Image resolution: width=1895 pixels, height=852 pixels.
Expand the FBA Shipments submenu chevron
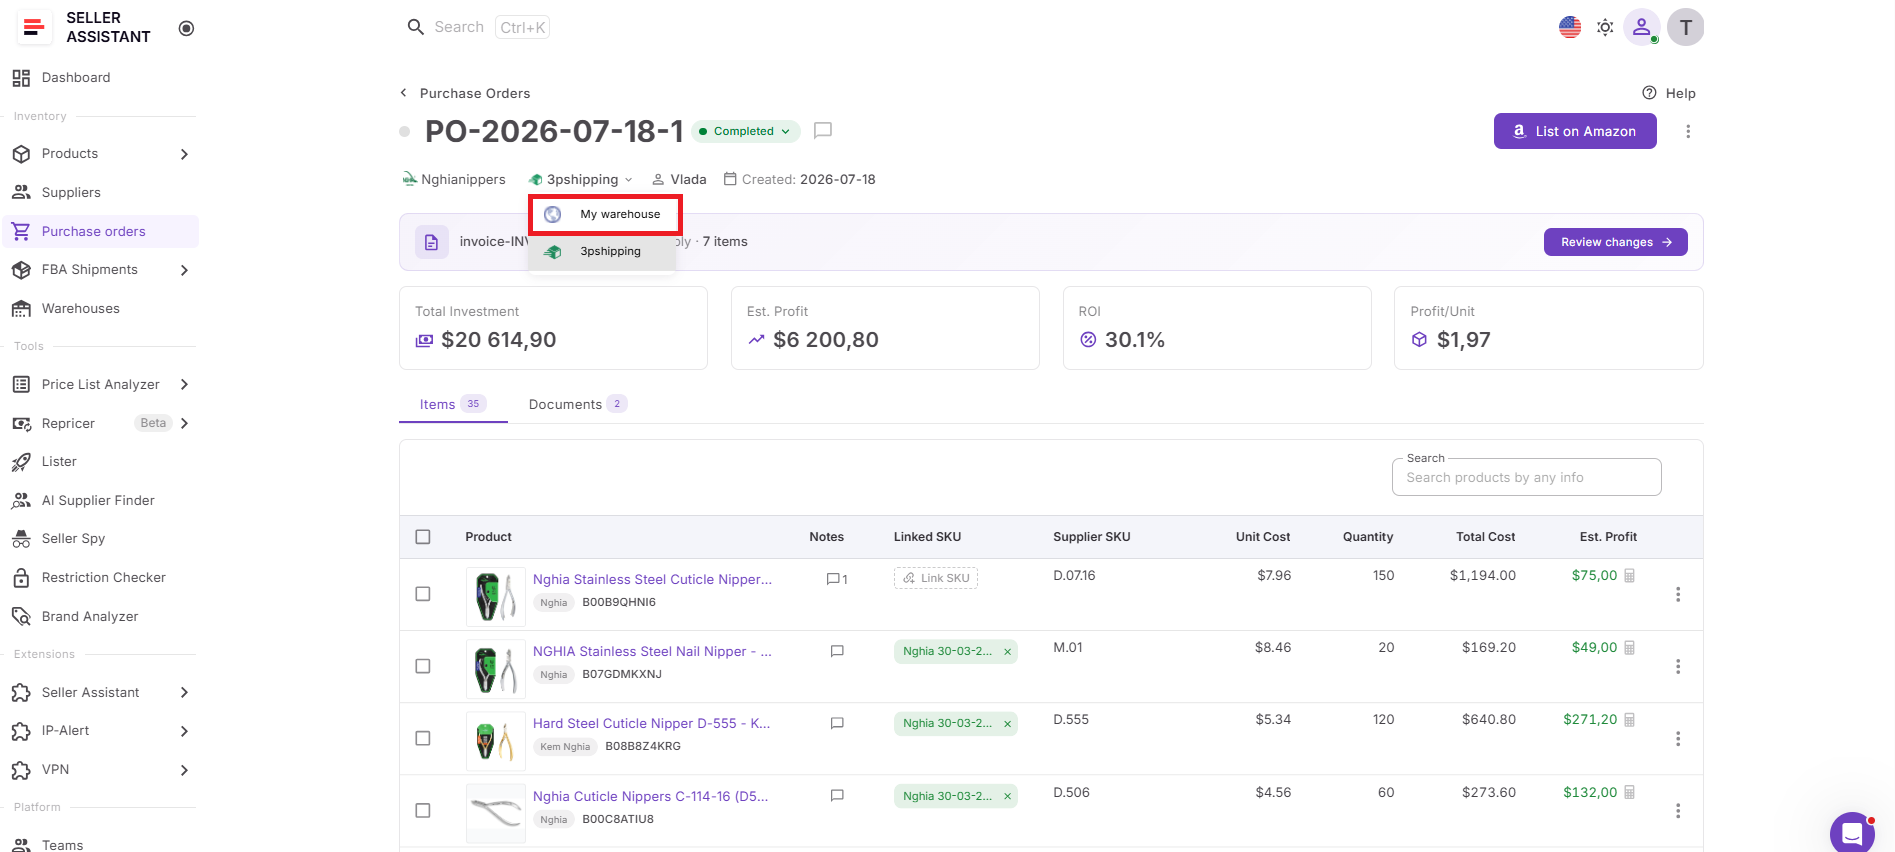tap(184, 270)
